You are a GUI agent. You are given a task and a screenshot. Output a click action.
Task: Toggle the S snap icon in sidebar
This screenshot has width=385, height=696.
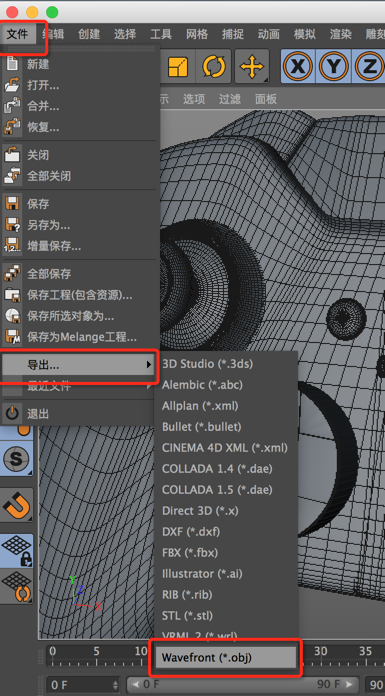click(x=16, y=458)
